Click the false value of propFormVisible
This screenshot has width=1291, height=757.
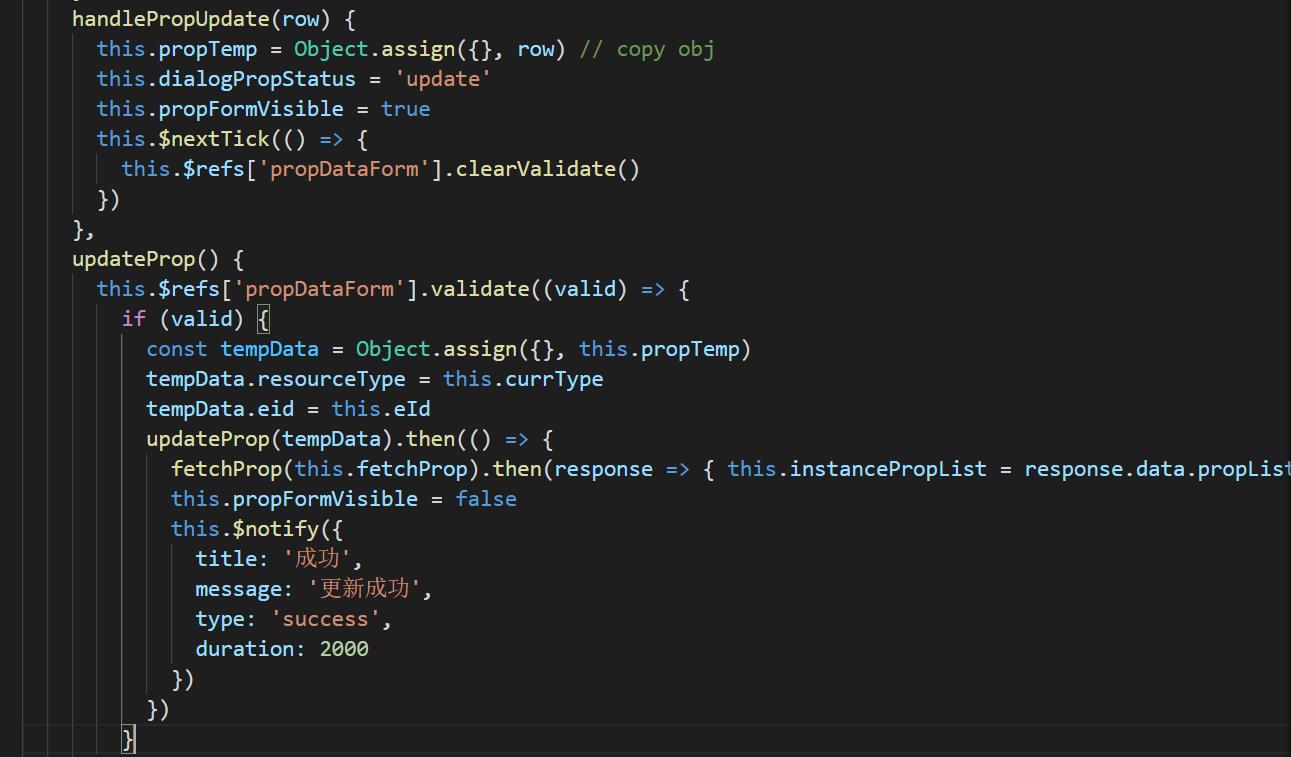tap(486, 499)
